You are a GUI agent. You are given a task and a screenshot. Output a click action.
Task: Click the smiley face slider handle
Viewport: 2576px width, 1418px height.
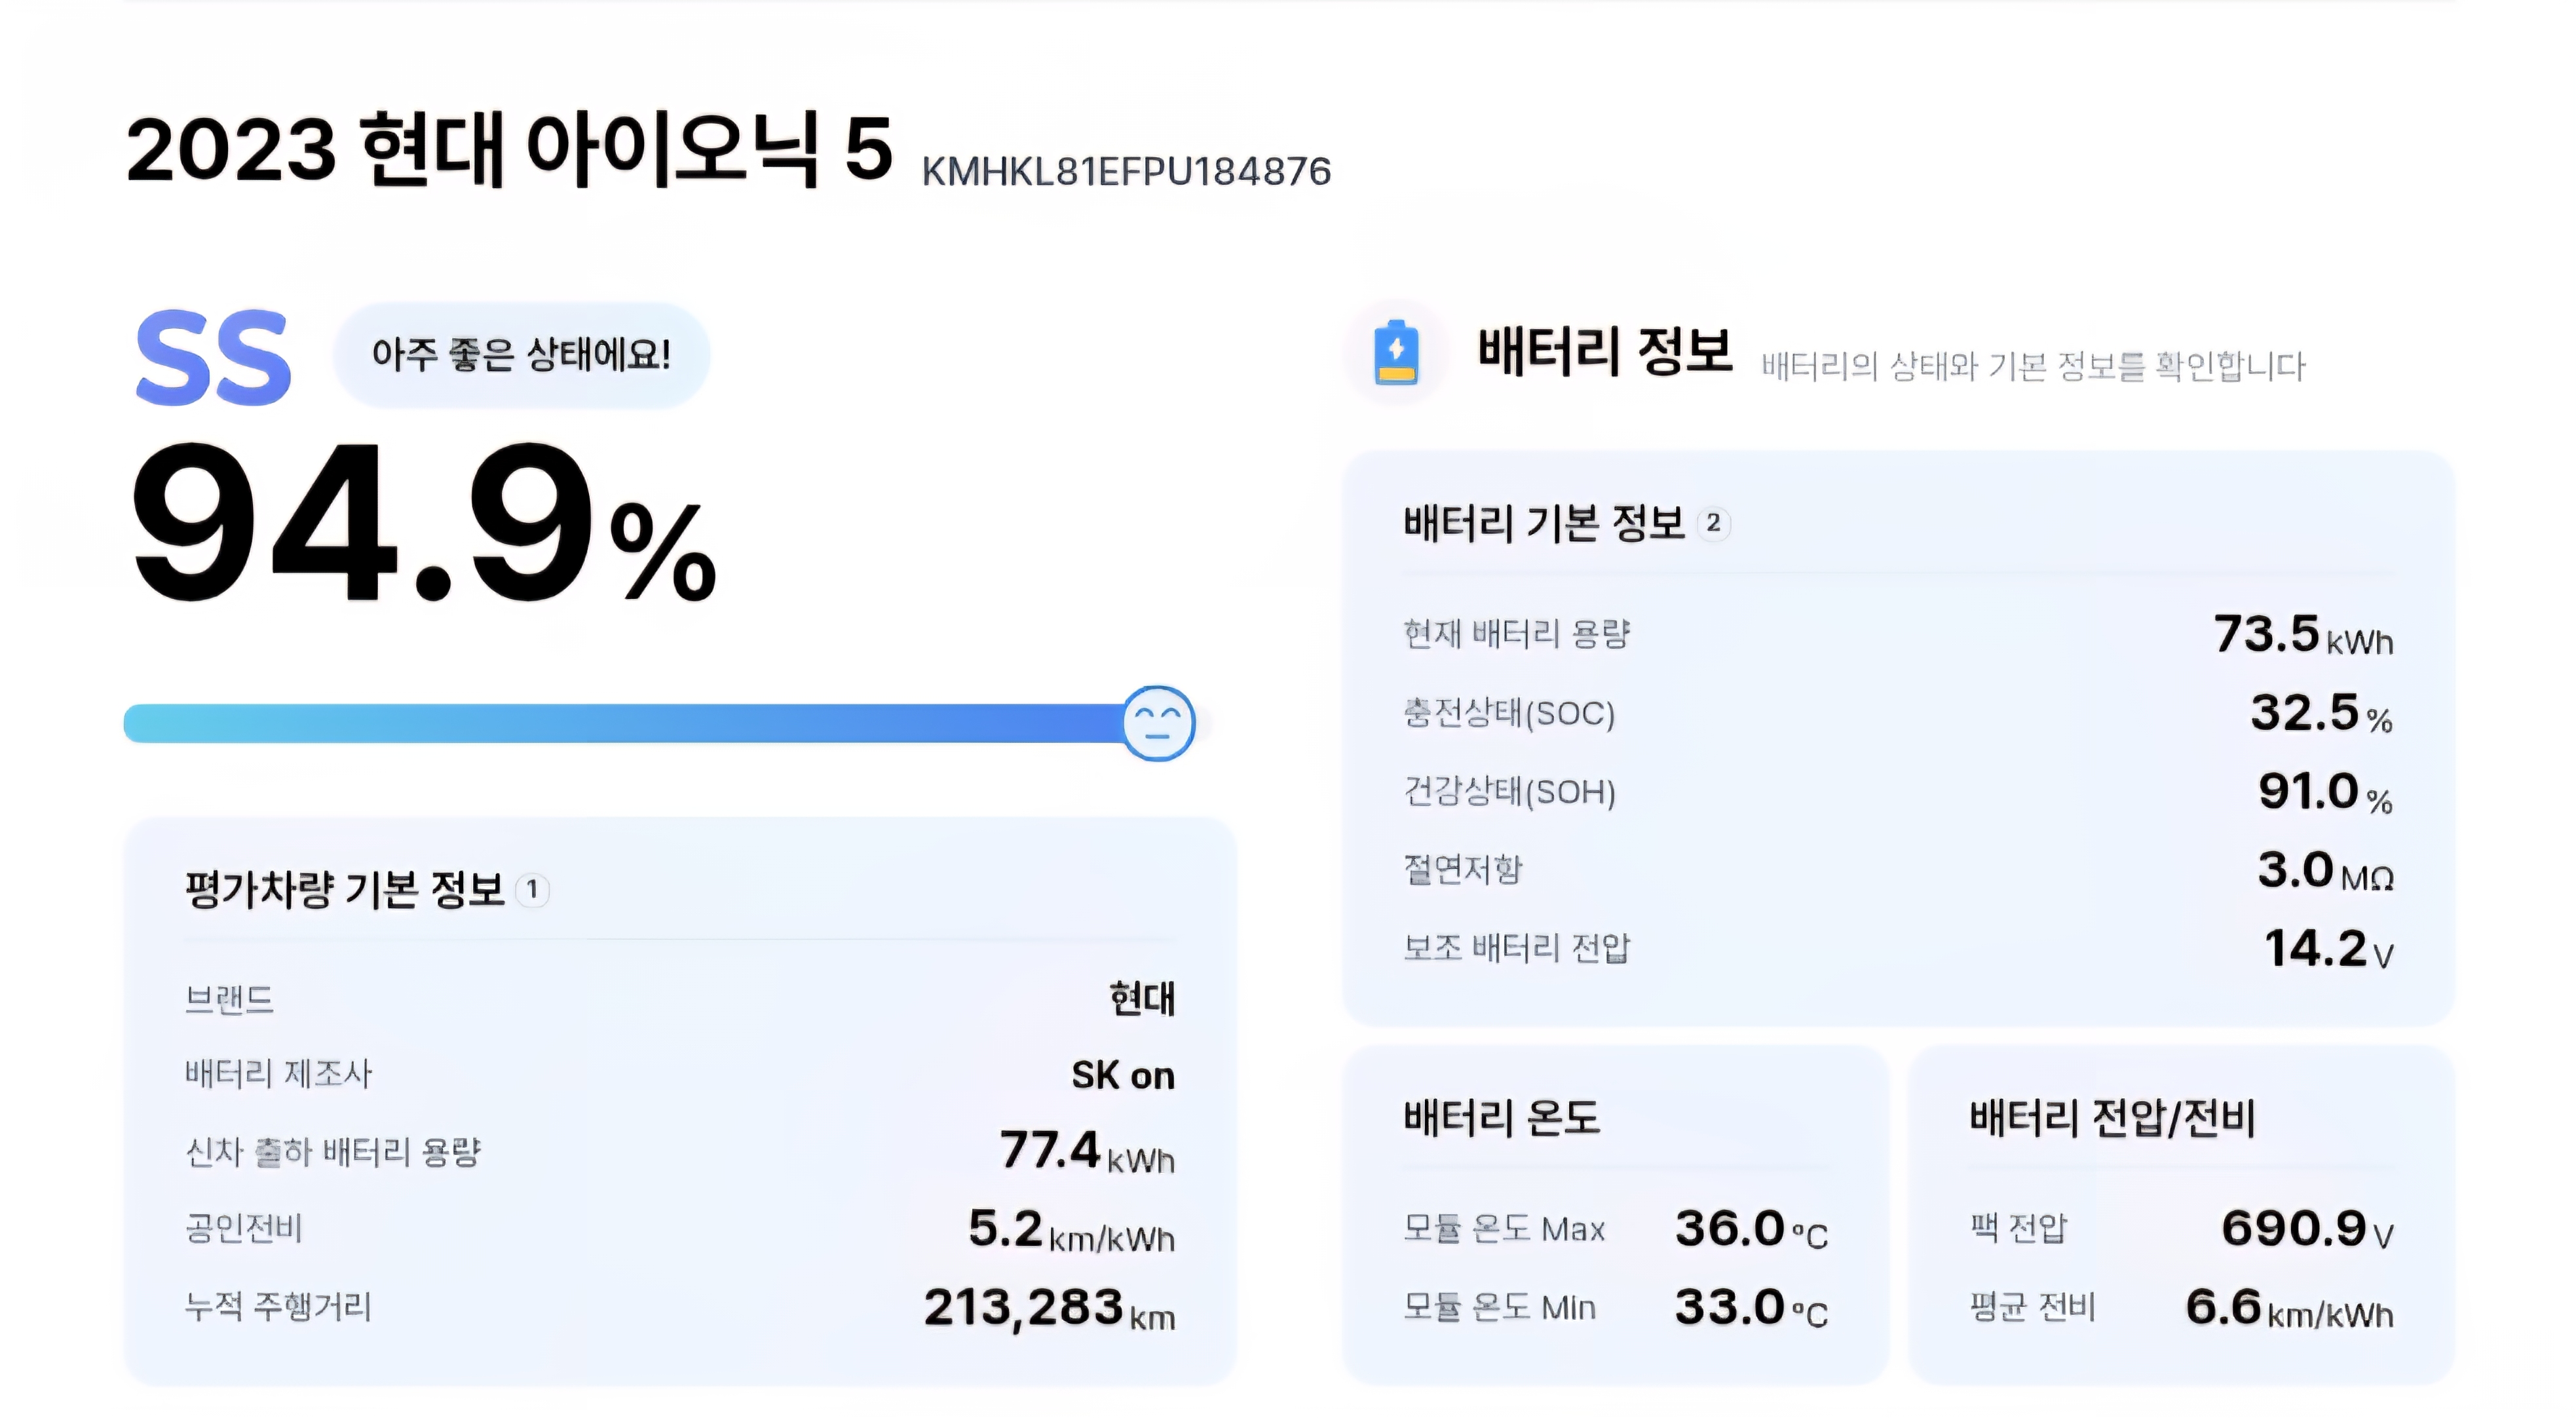1158,723
